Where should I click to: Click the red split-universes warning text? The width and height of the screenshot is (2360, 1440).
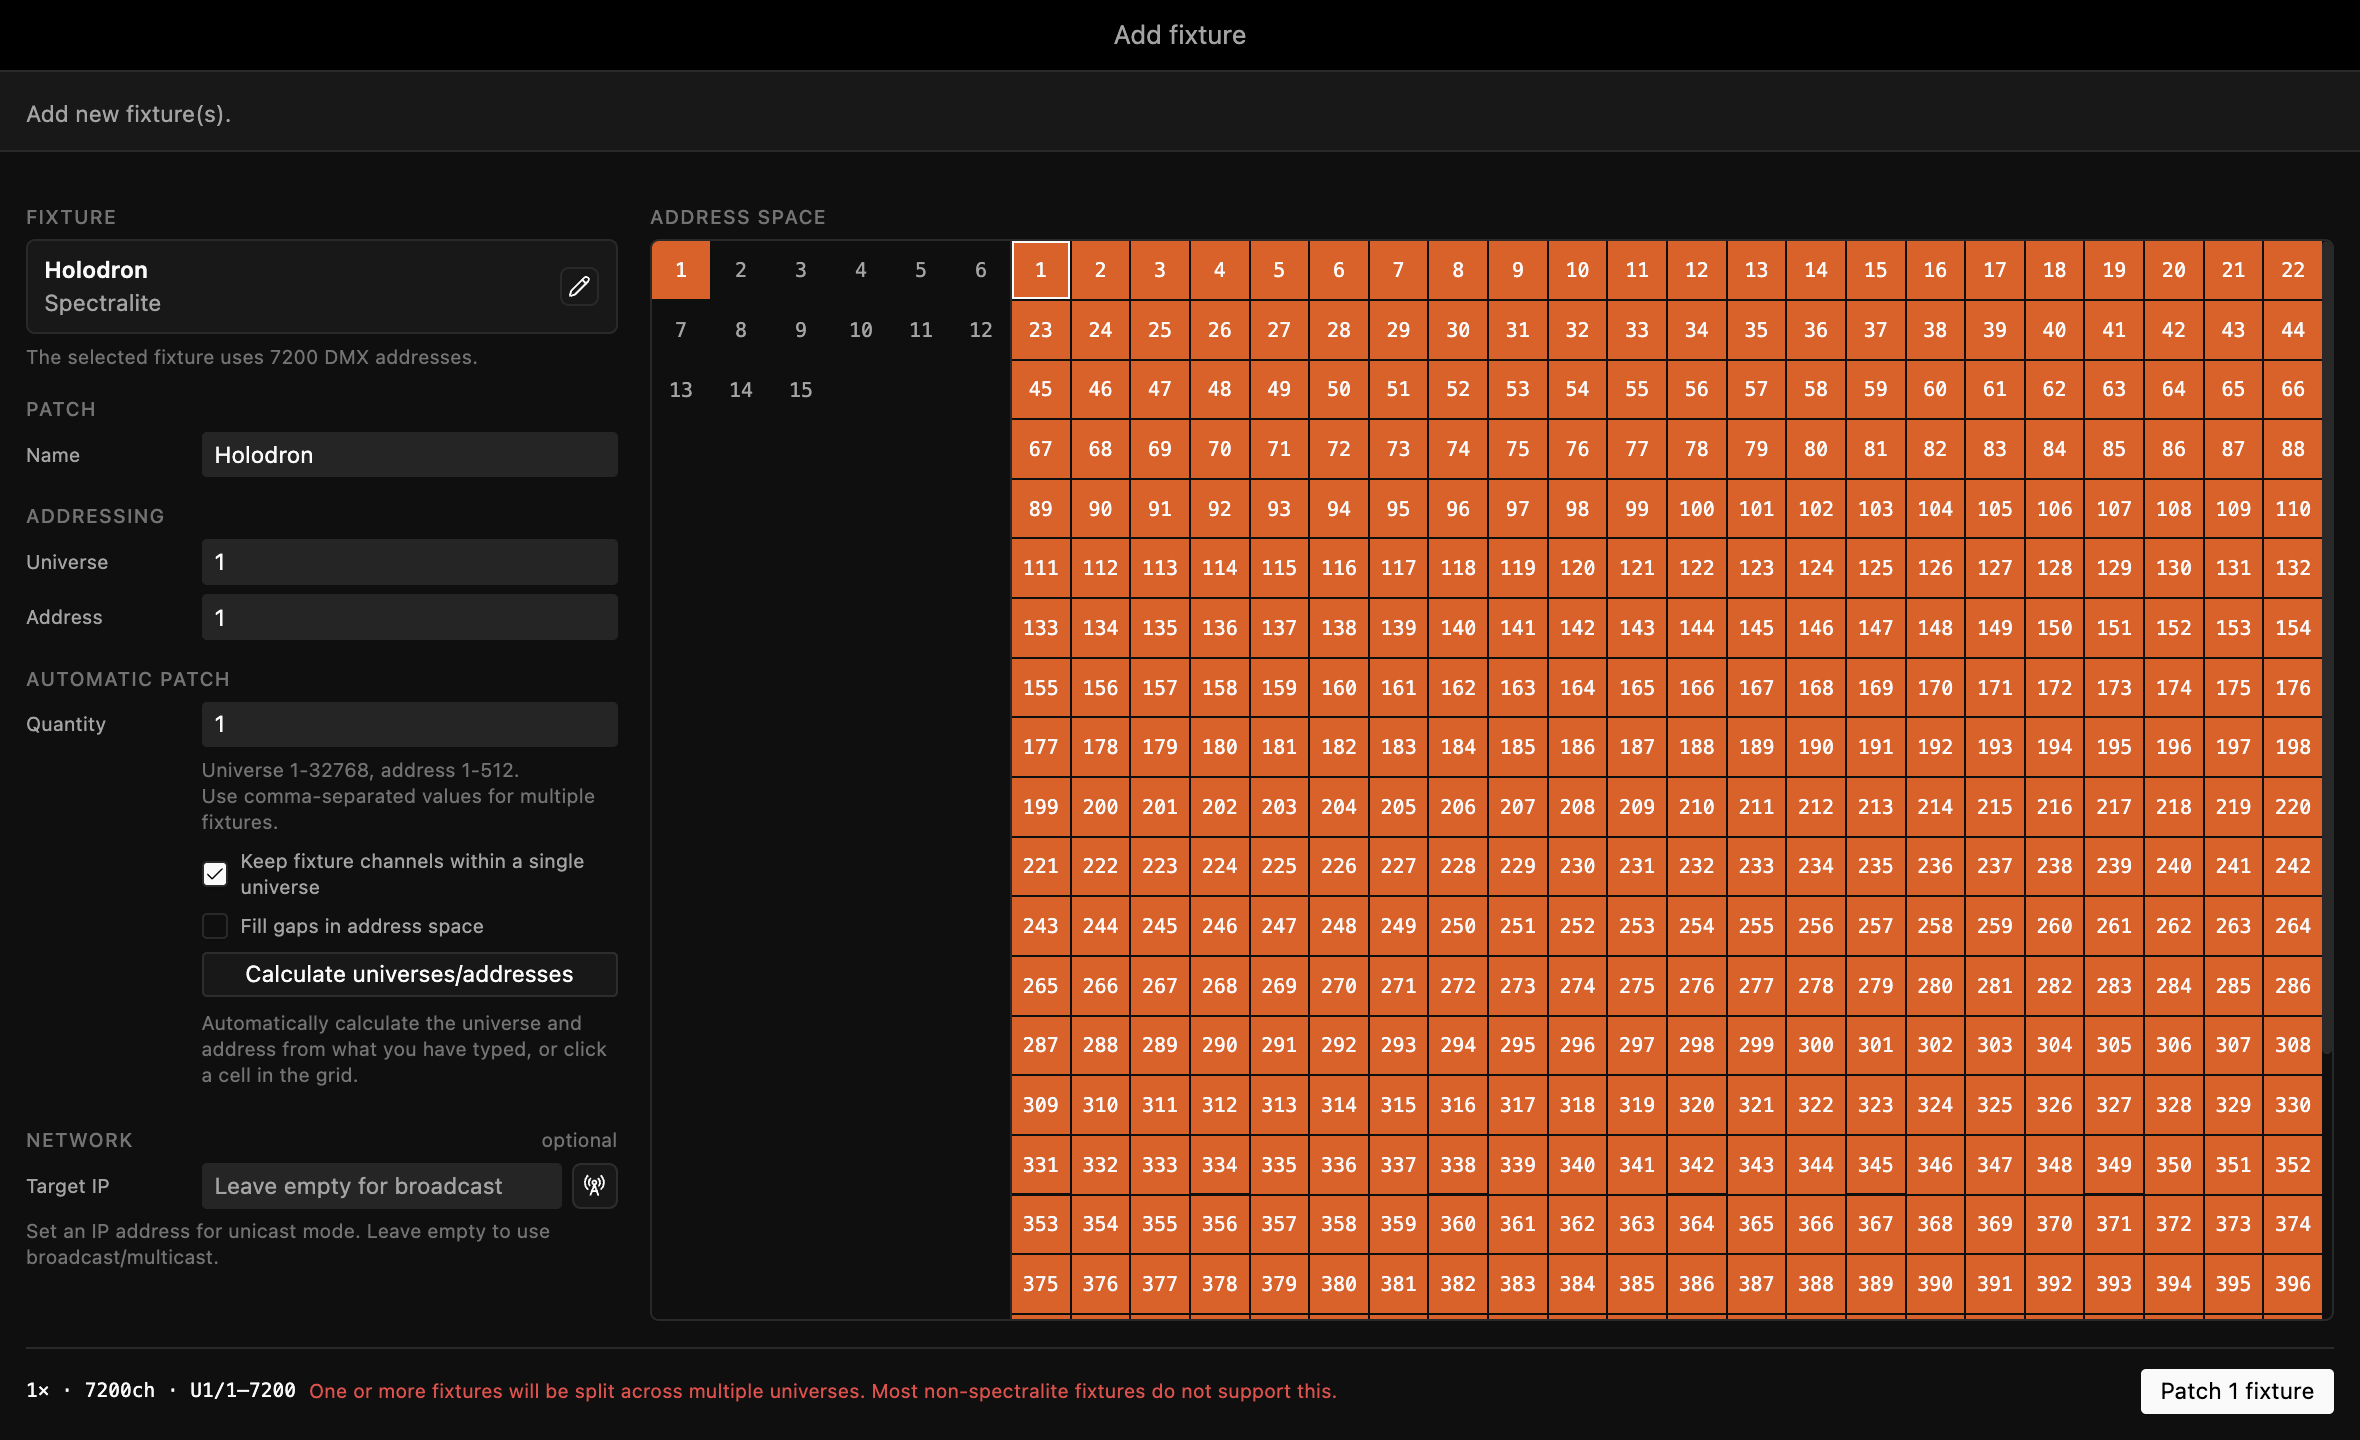pyautogui.click(x=823, y=1391)
